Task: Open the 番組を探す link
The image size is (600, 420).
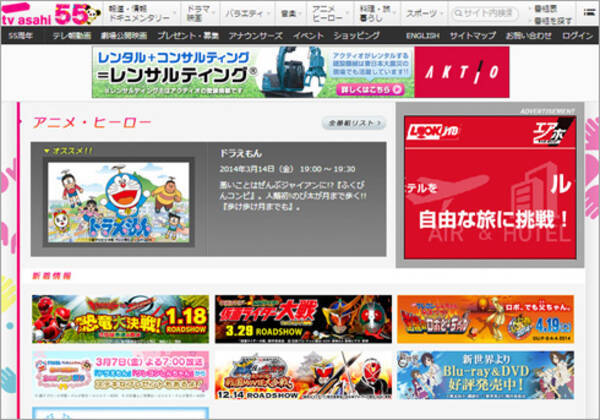Action: (553, 20)
